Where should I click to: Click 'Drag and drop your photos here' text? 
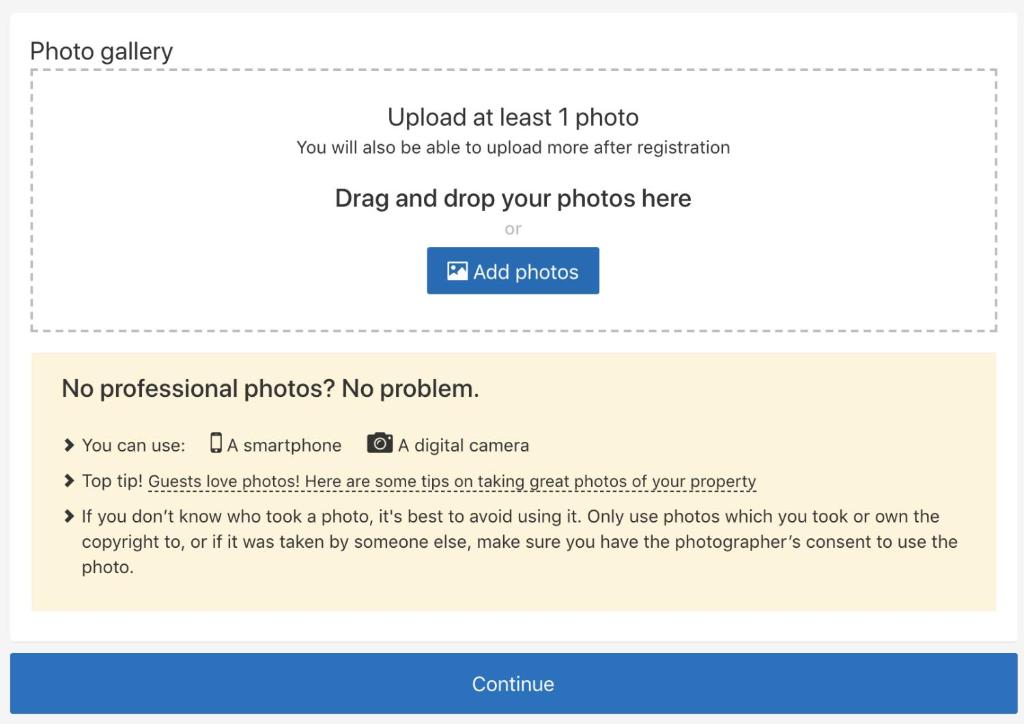[513, 198]
